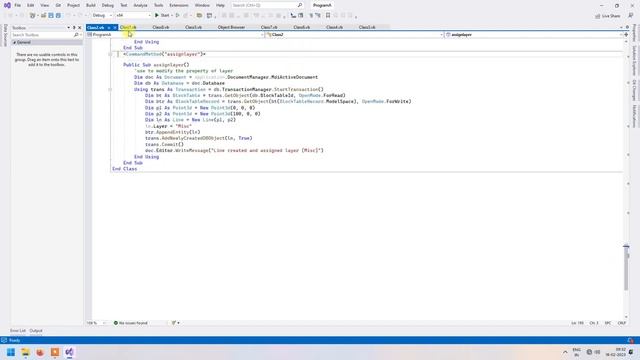Click the SPC indentation indicator
Screen dimensions: 640x360
[x=608, y=323]
